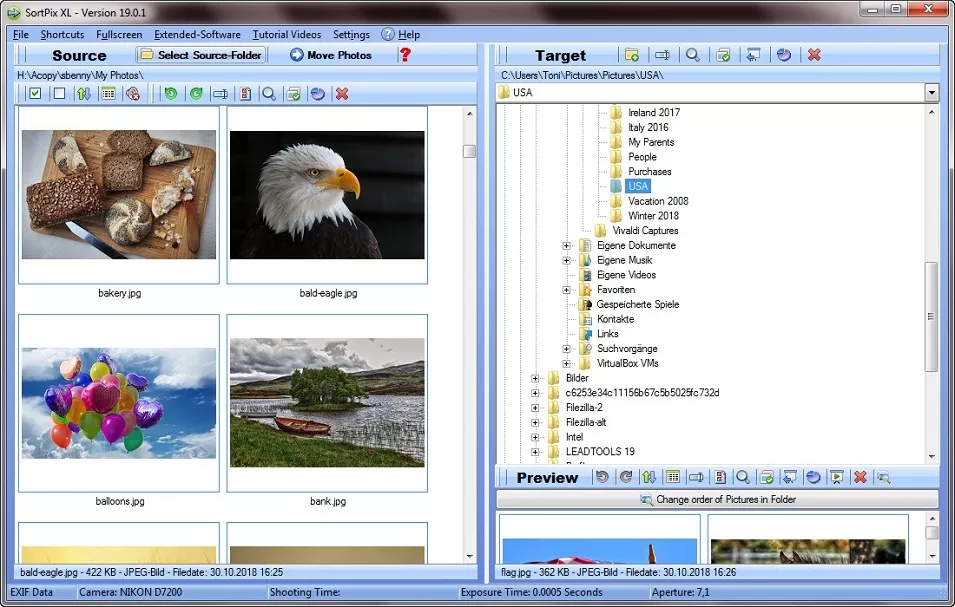Select the bank.jpg thumbnail

click(x=327, y=403)
